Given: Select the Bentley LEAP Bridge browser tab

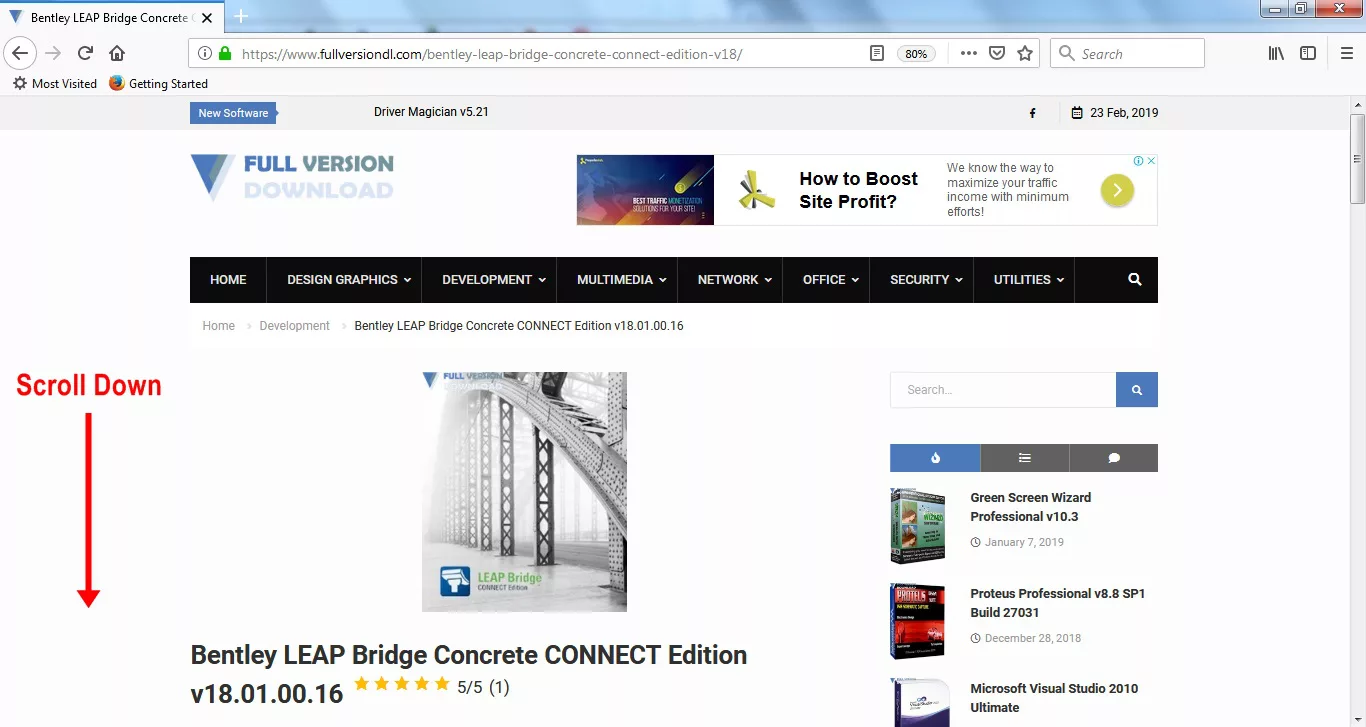Looking at the screenshot, I should [113, 18].
